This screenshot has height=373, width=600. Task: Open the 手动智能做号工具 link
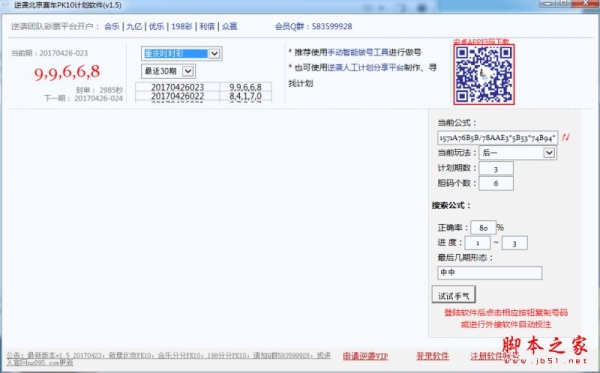(358, 52)
